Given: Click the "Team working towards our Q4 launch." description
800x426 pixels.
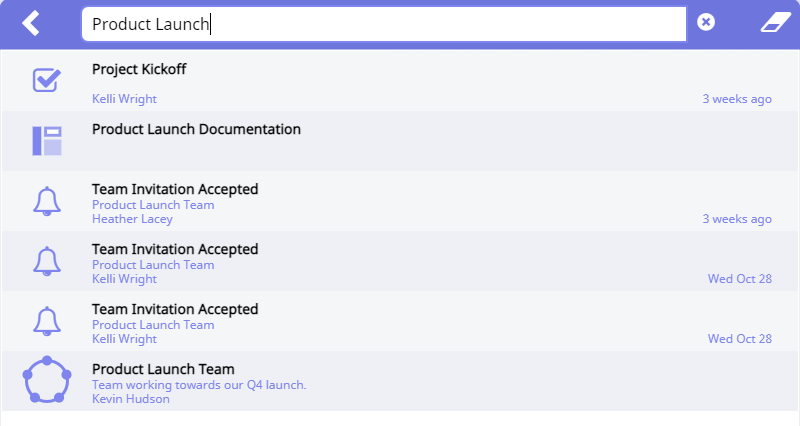Looking at the screenshot, I should [199, 385].
